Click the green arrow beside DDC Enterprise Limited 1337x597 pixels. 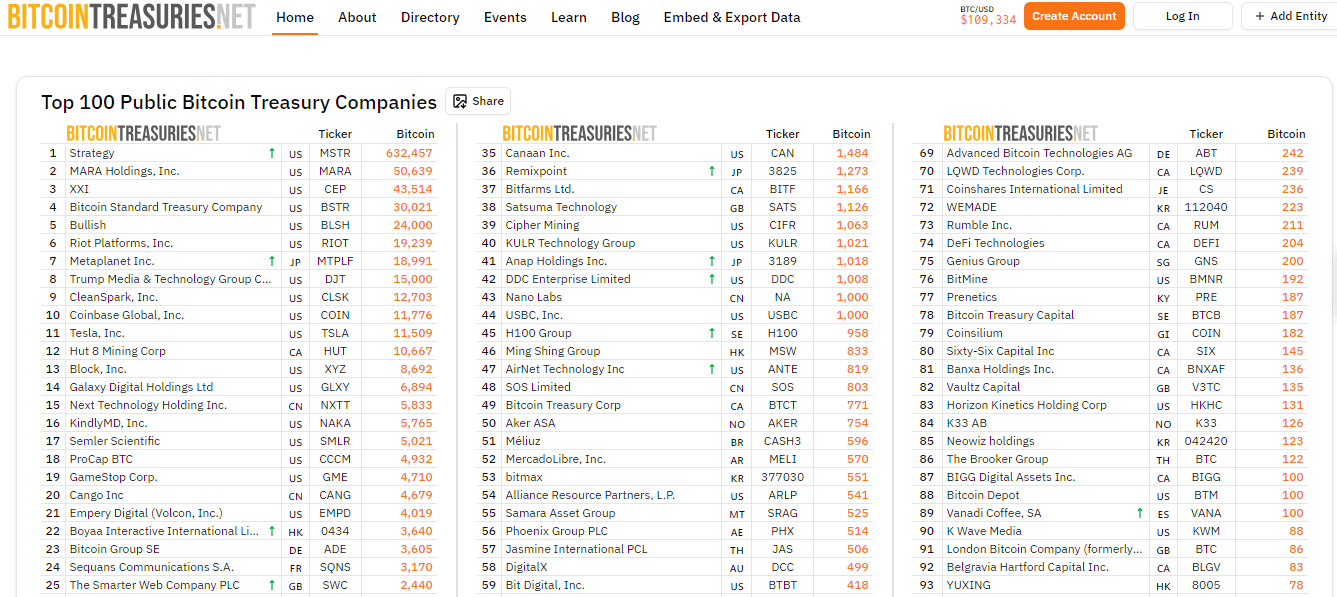pyautogui.click(x=711, y=279)
